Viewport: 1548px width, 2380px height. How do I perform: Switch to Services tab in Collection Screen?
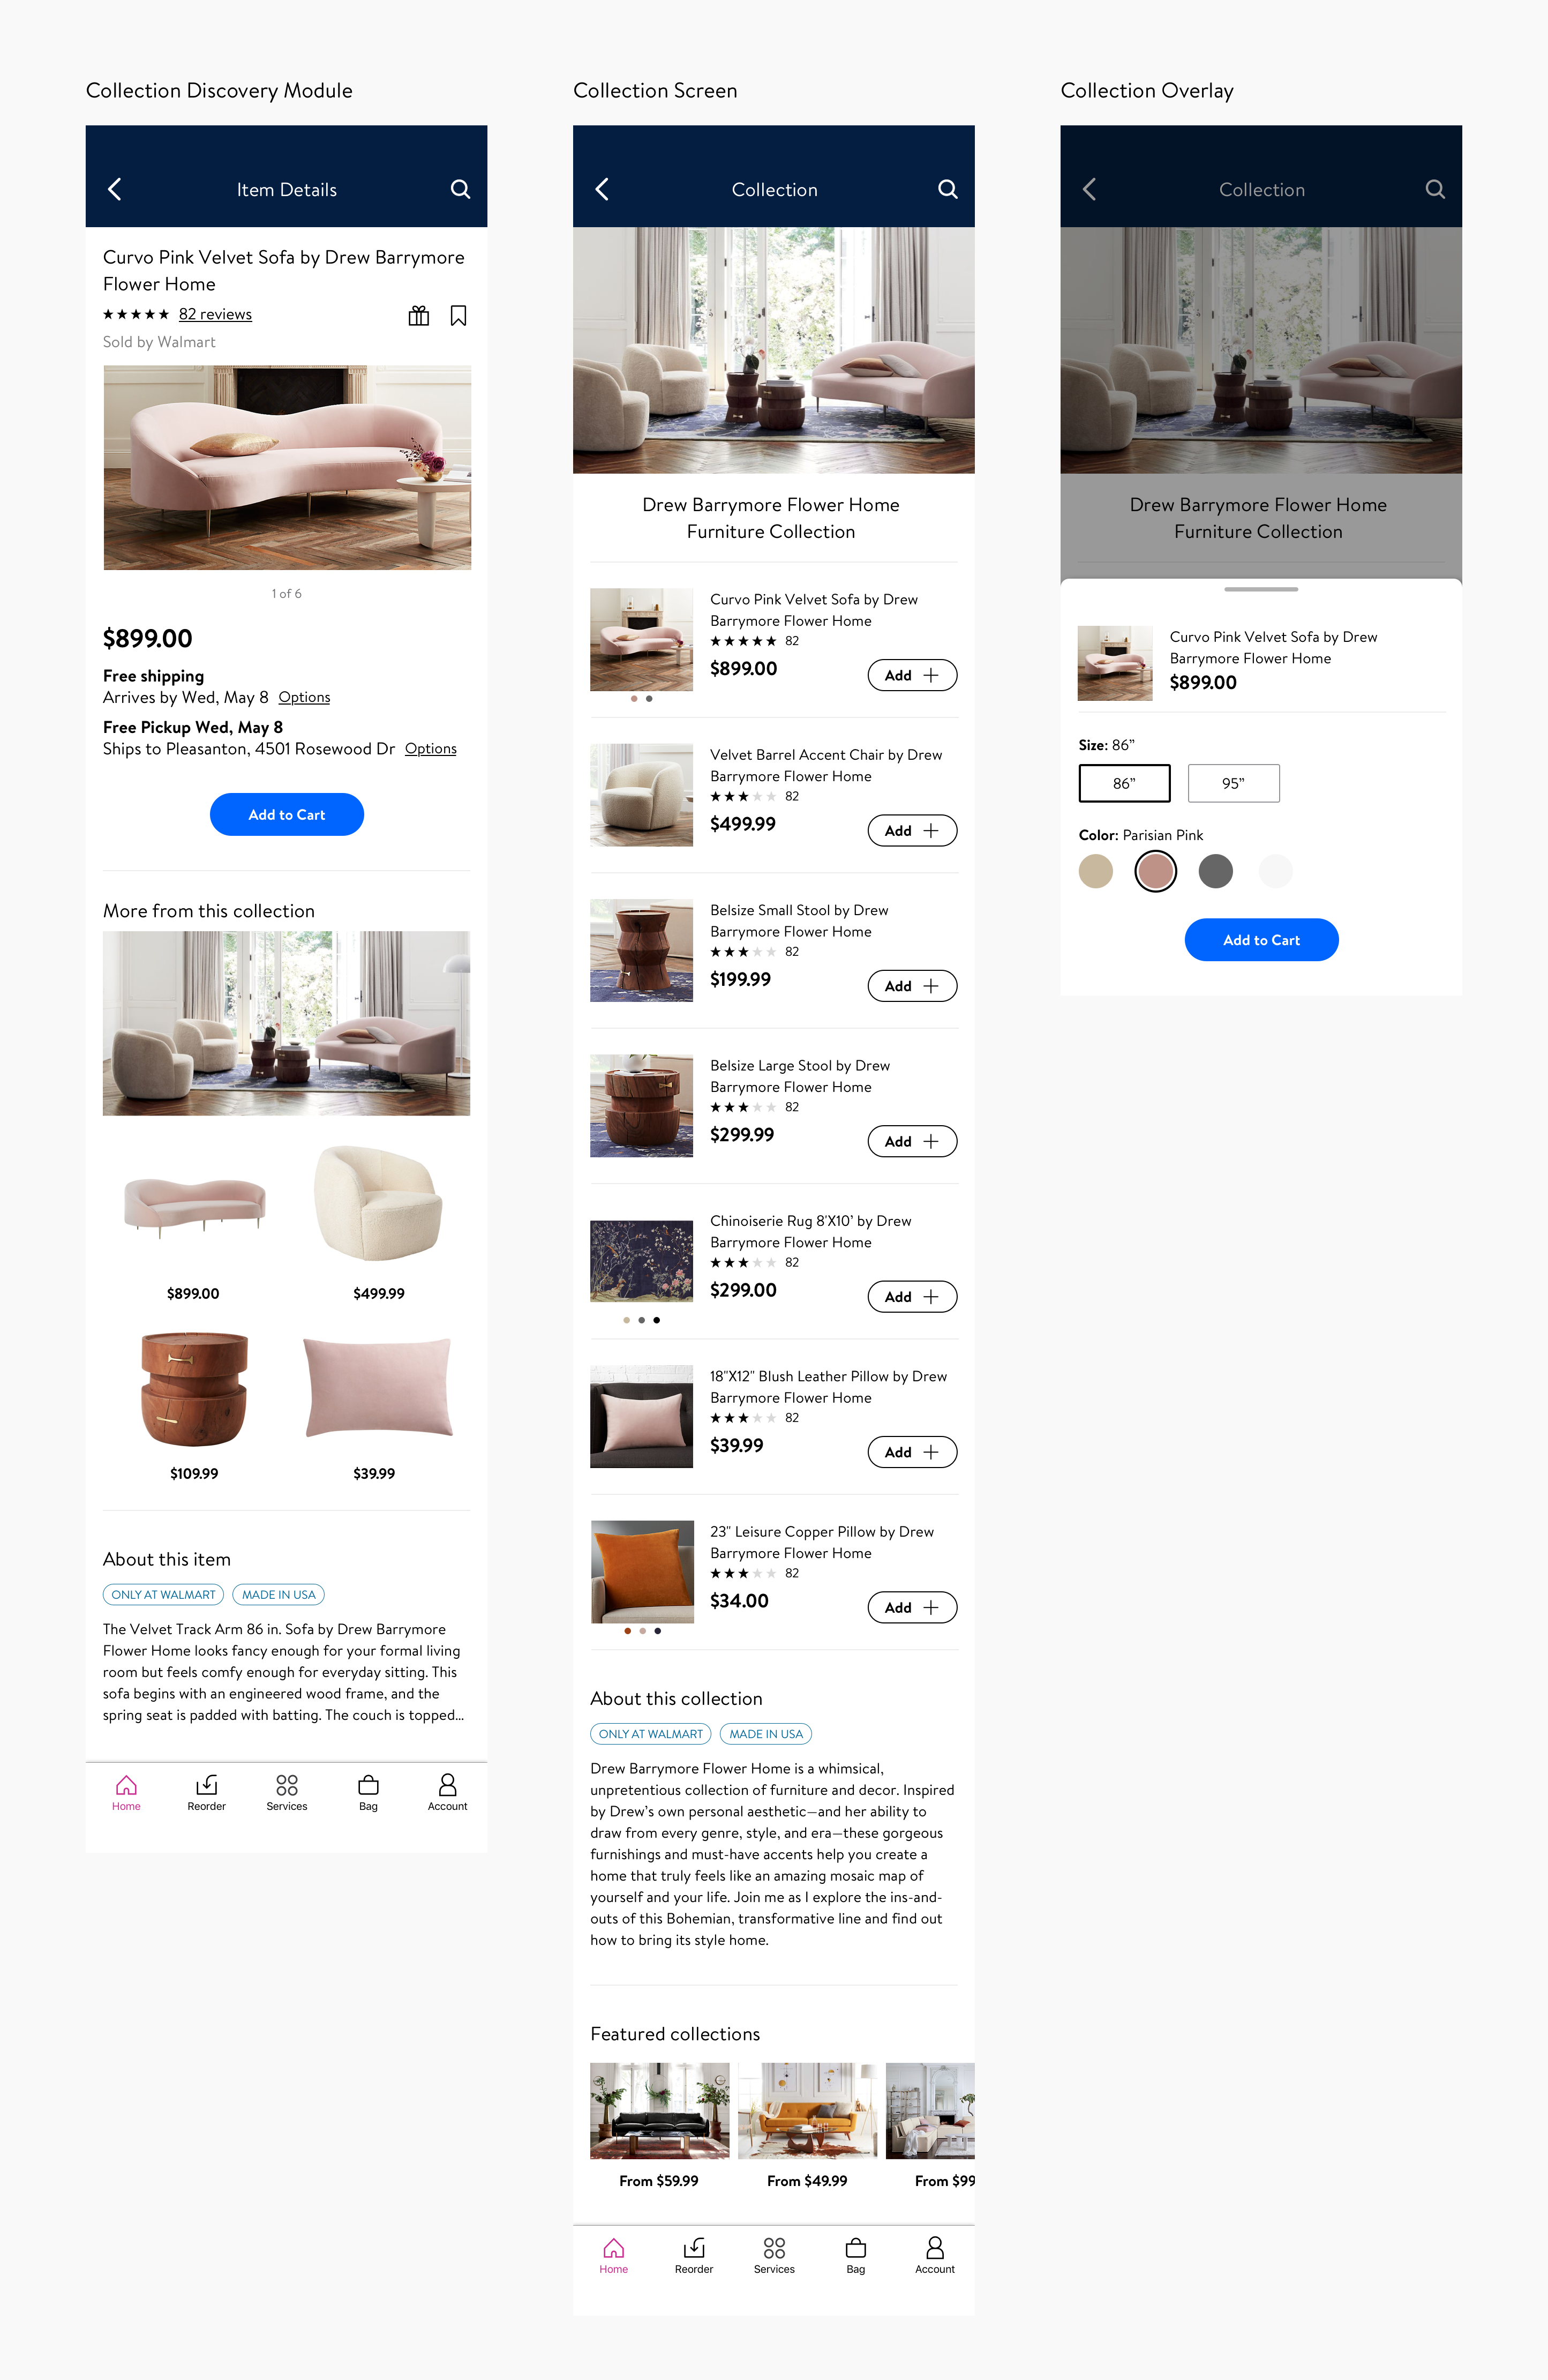pos(774,2255)
